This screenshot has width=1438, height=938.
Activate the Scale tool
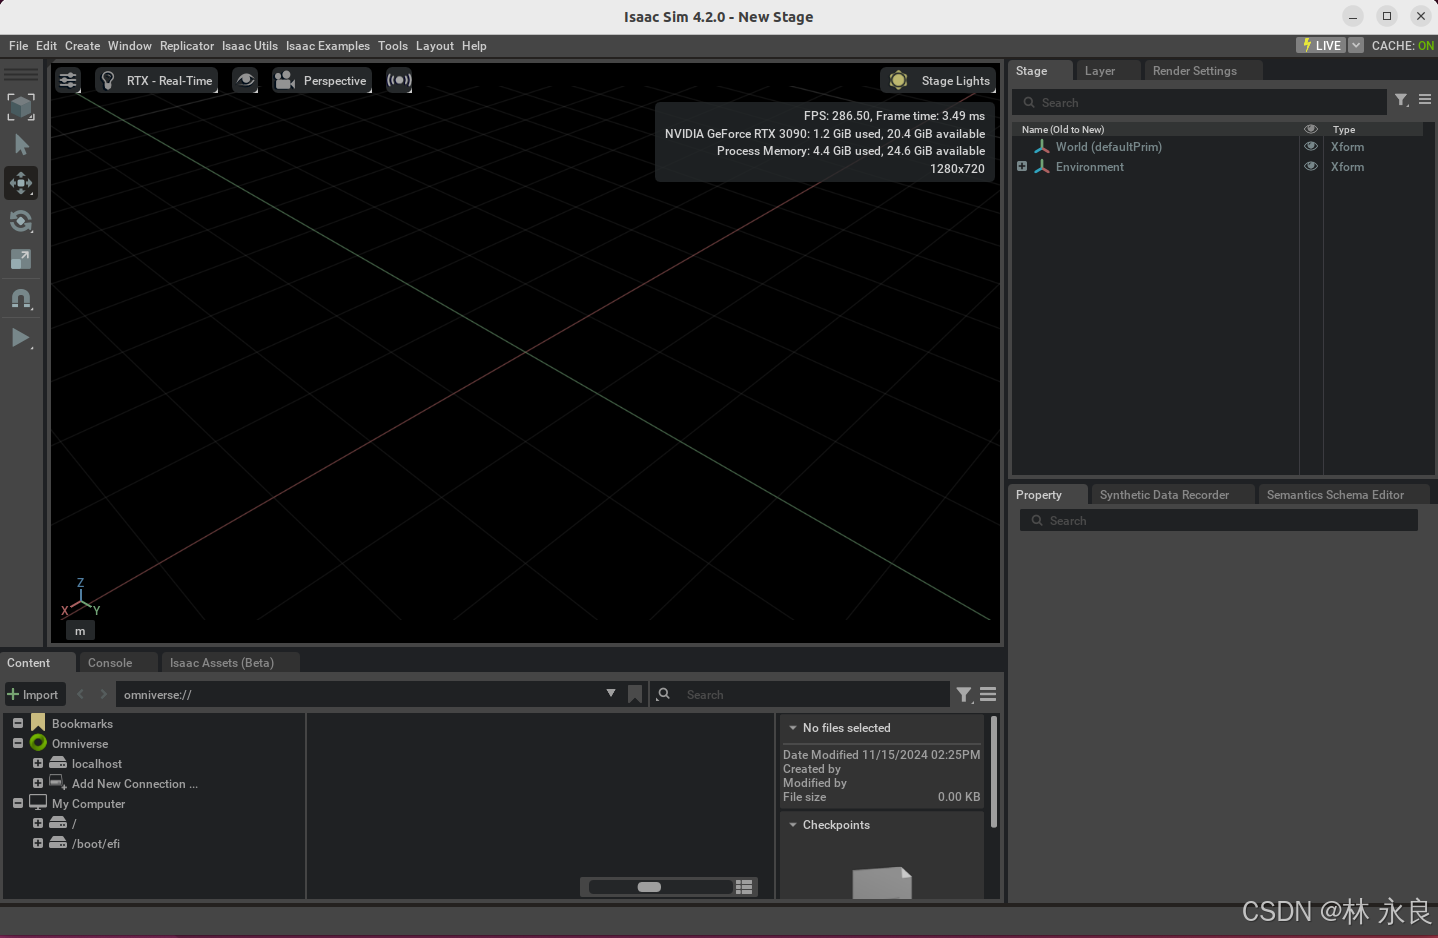click(x=21, y=259)
